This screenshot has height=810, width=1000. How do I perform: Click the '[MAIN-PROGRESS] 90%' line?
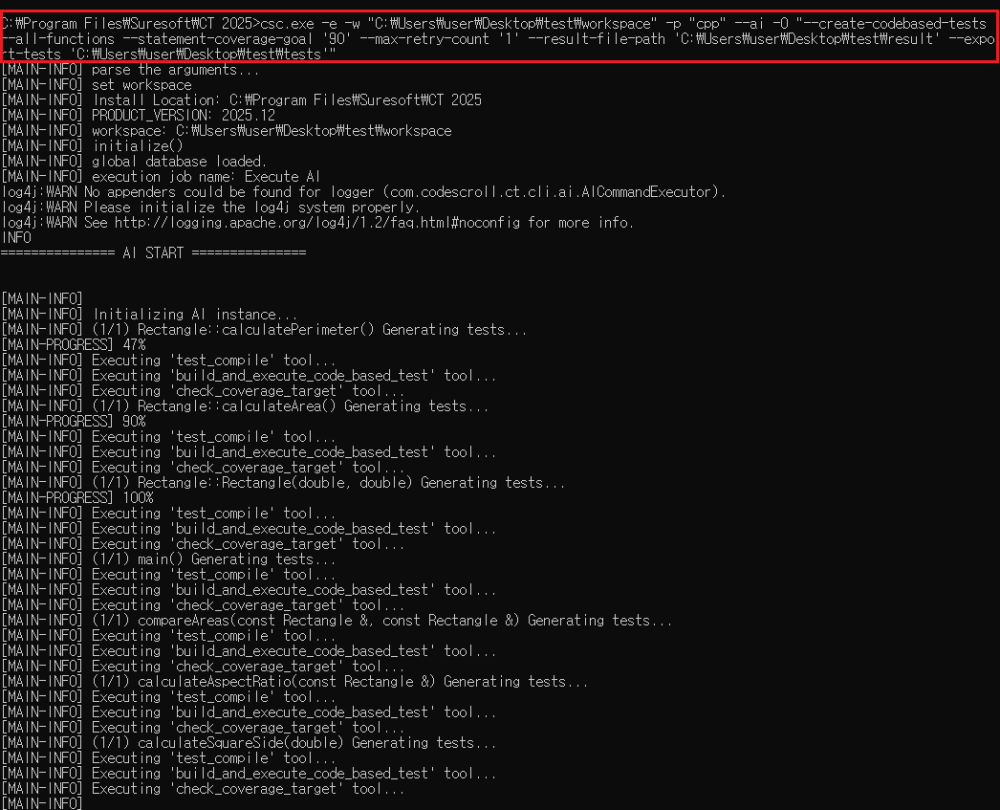click(73, 422)
